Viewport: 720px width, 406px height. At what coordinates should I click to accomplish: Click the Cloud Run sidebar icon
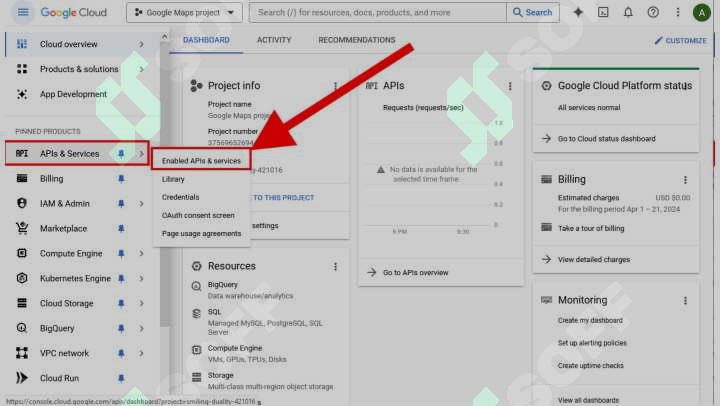click(x=22, y=378)
